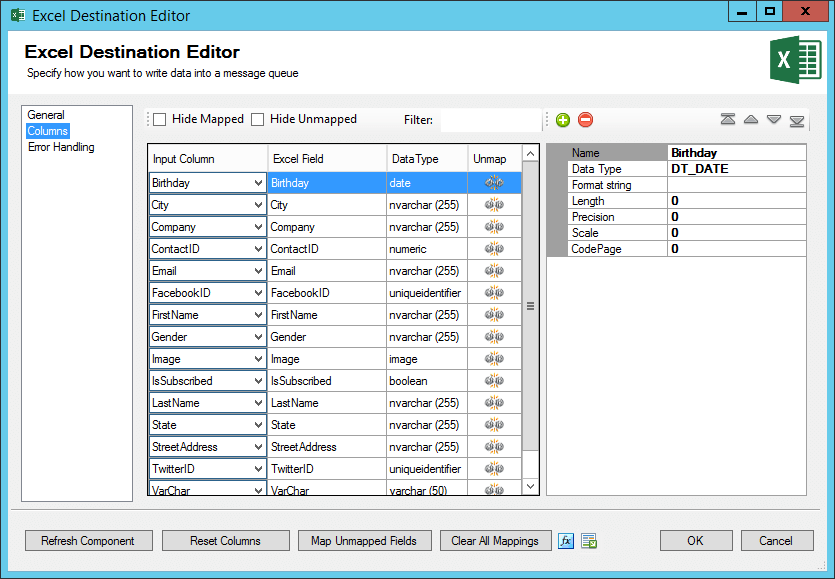Unmap the Email column
Screen dimensions: 835x579
[x=494, y=271]
